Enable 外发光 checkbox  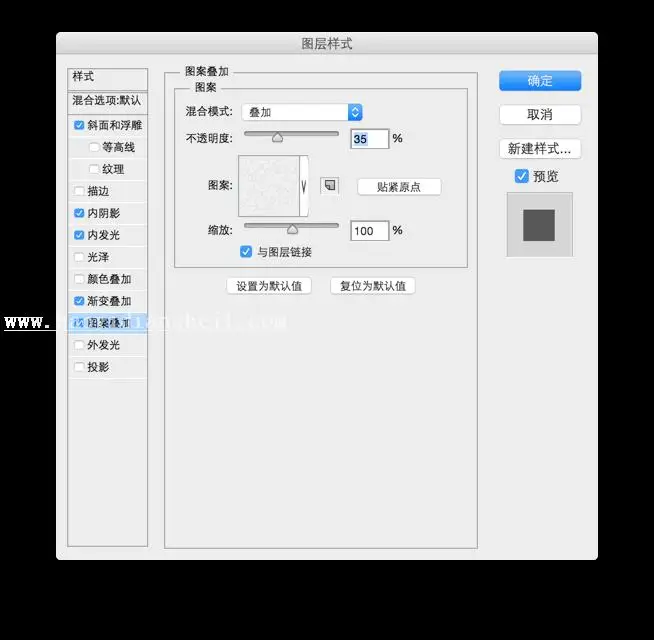click(79, 345)
